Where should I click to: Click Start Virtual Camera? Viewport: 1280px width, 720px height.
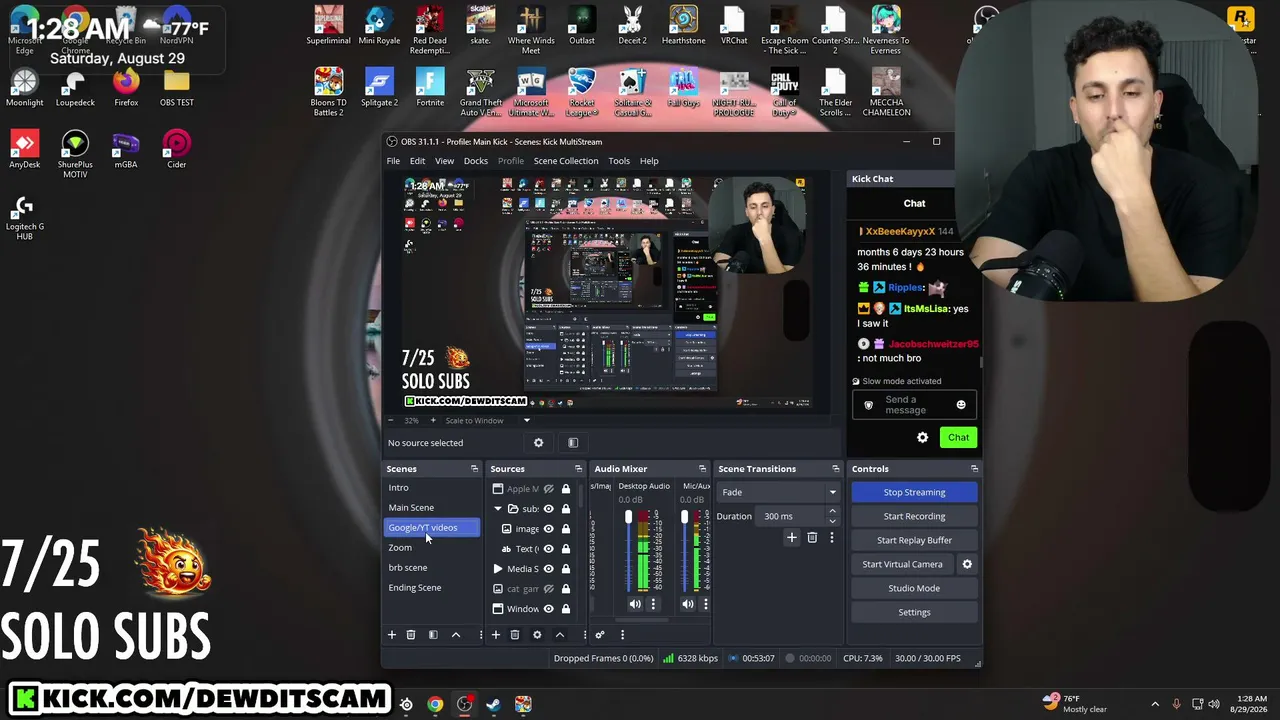[x=902, y=564]
